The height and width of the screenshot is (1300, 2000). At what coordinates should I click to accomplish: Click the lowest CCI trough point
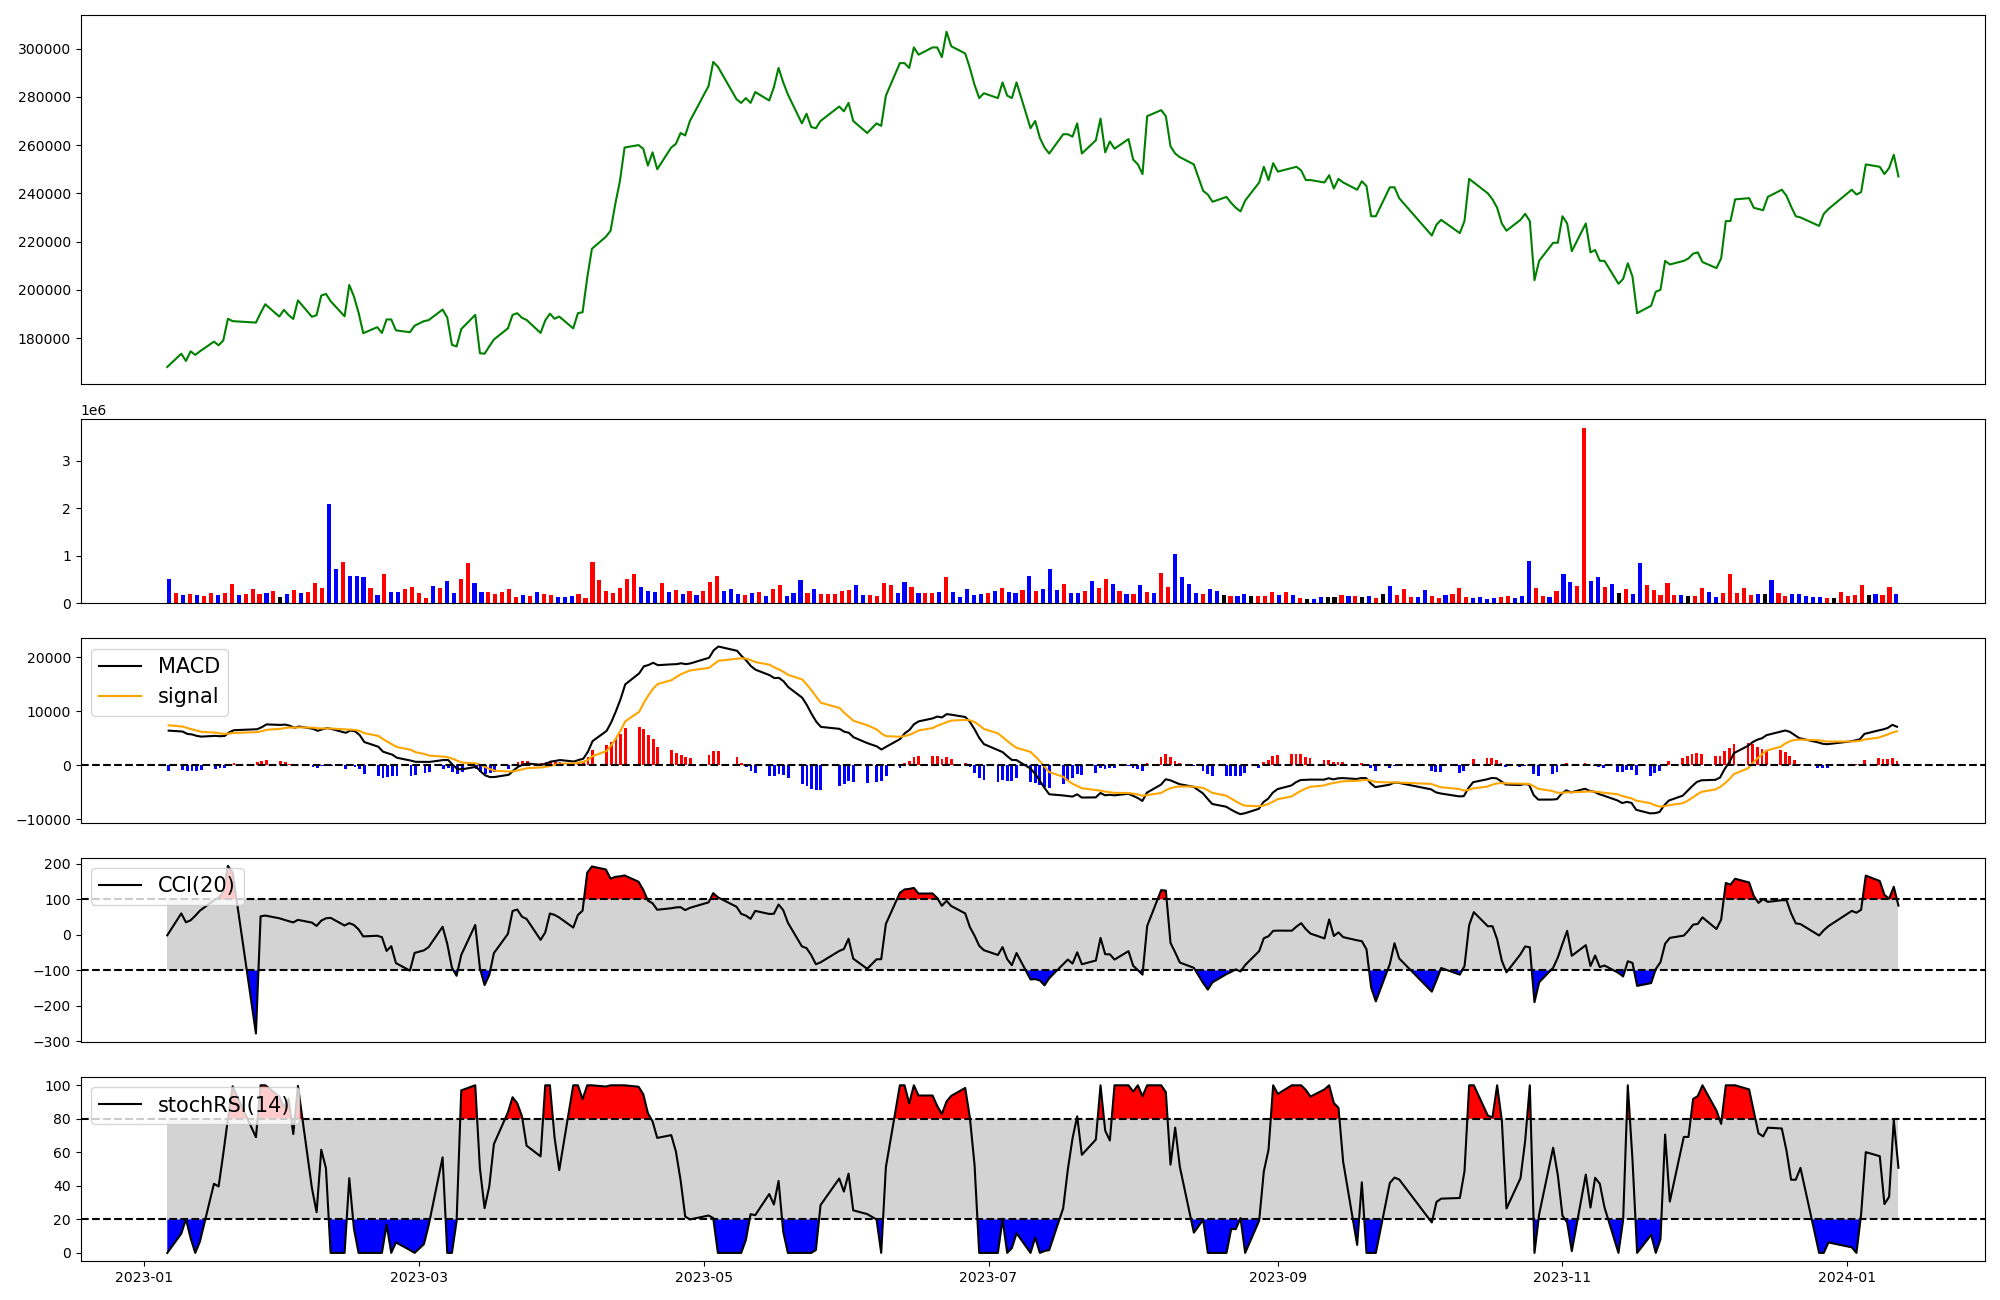(x=256, y=1033)
